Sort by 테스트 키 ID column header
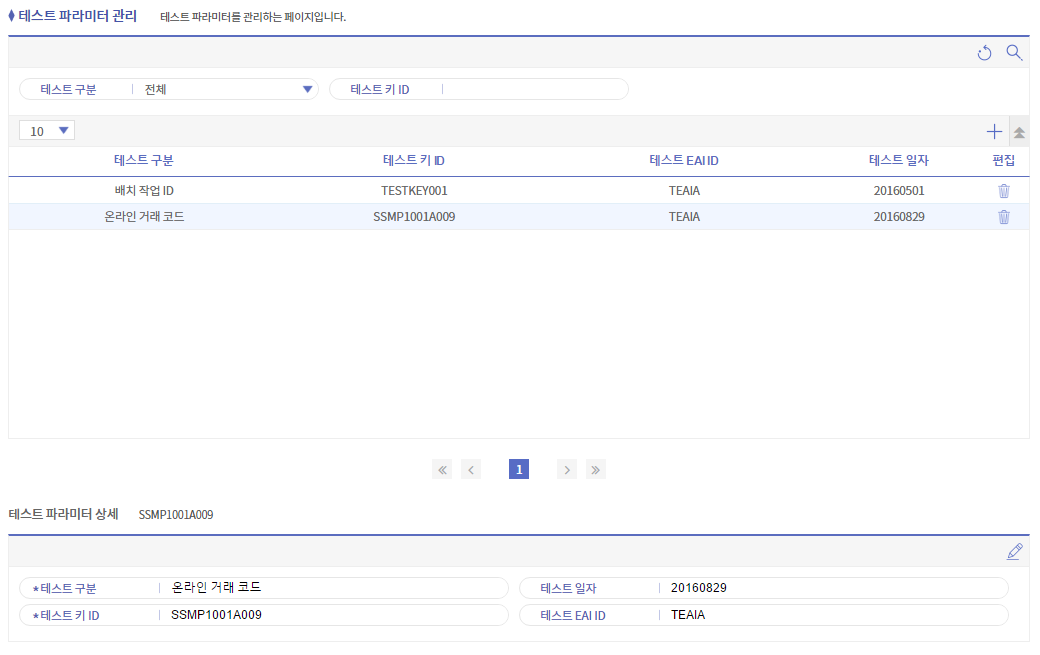This screenshot has width=1040, height=655. coord(414,160)
